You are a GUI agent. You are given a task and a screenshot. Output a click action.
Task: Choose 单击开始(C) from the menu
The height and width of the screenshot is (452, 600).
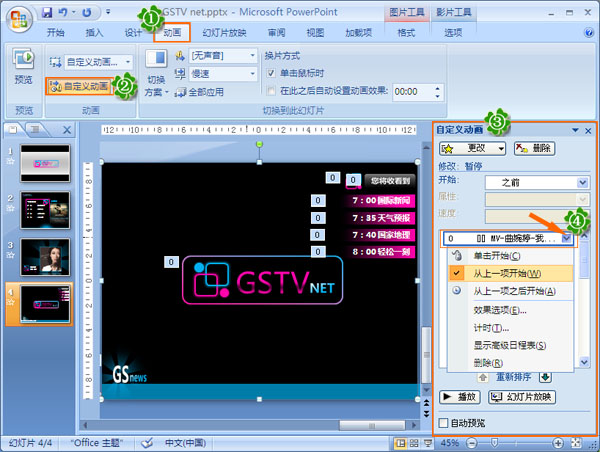[x=510, y=256]
